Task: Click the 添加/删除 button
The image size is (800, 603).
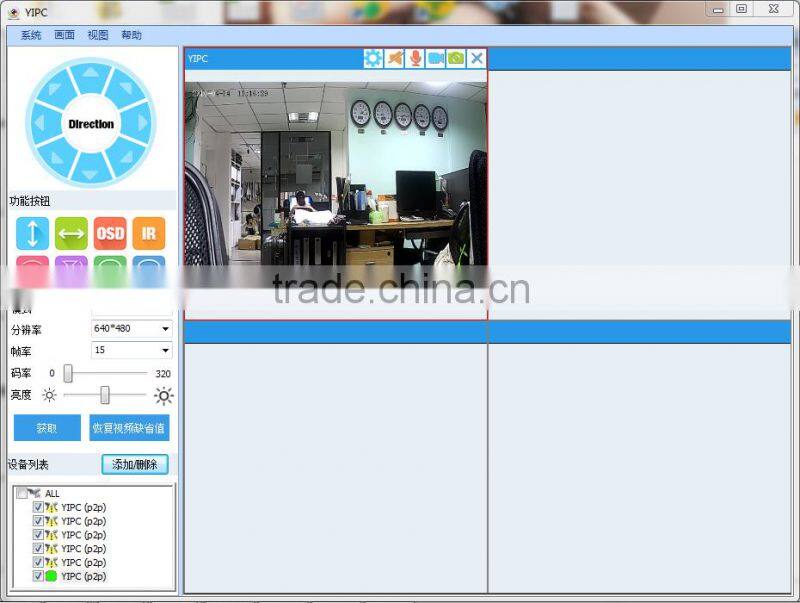Action: 135,465
